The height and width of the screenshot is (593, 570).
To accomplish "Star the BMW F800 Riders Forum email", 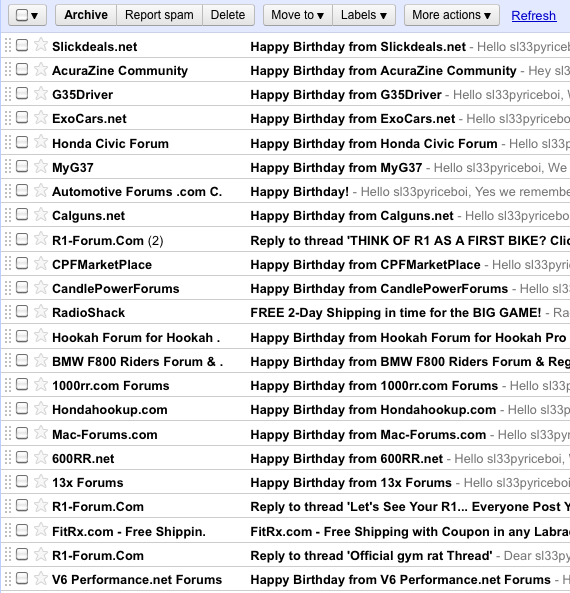I will pos(40,360).
